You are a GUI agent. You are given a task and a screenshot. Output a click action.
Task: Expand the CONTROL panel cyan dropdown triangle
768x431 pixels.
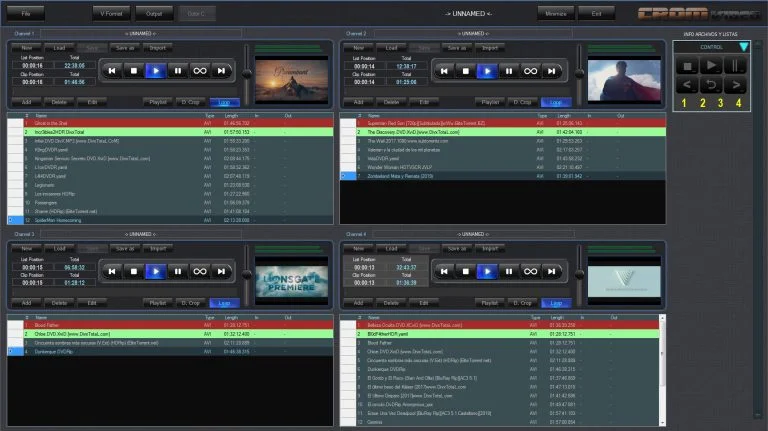point(744,47)
